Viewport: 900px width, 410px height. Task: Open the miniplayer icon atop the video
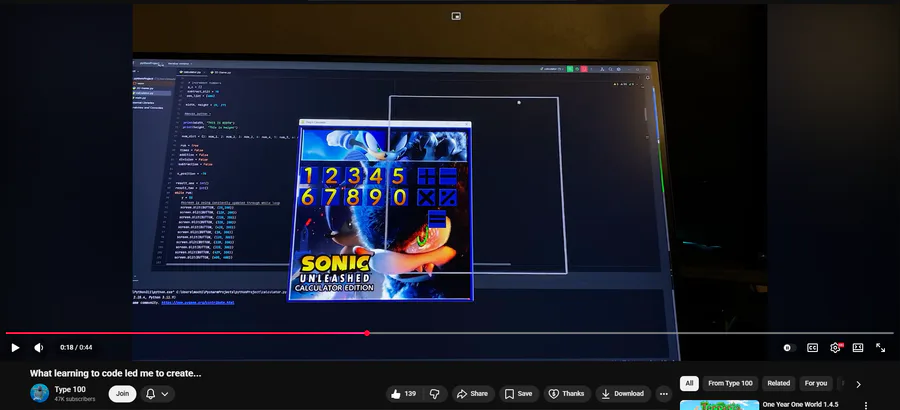456,16
